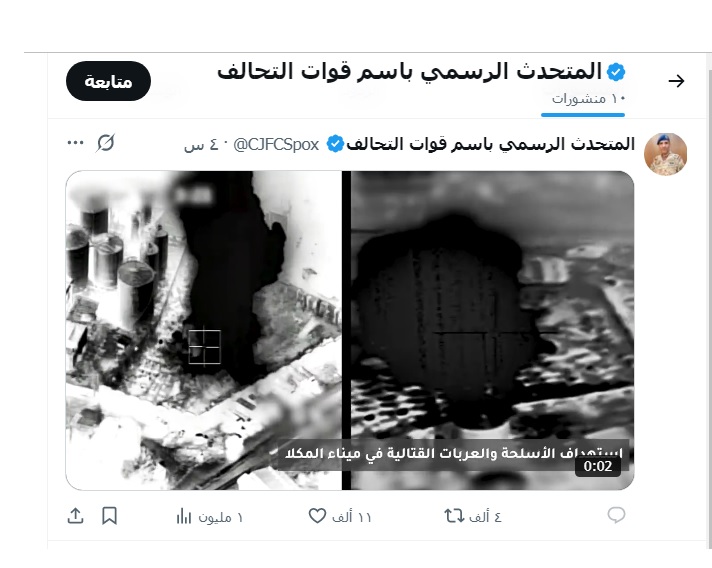The width and height of the screenshot is (712, 568).
Task: Click the back arrow icon
Action: pos(676,81)
